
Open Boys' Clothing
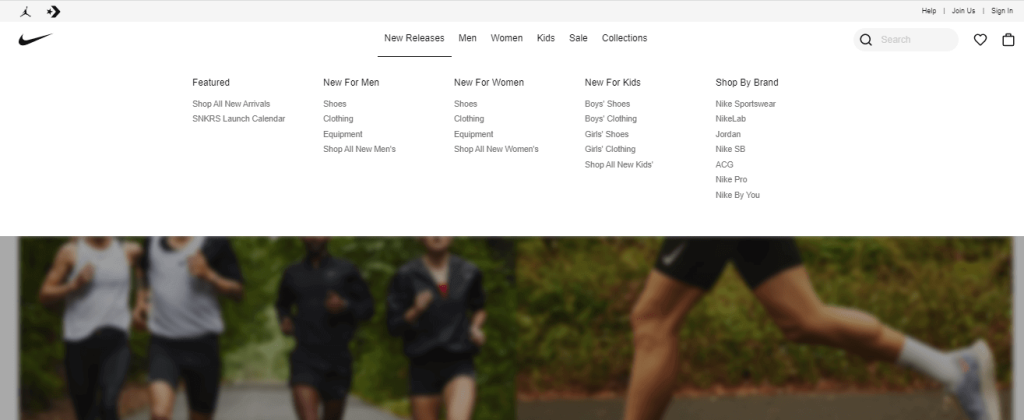(x=611, y=119)
